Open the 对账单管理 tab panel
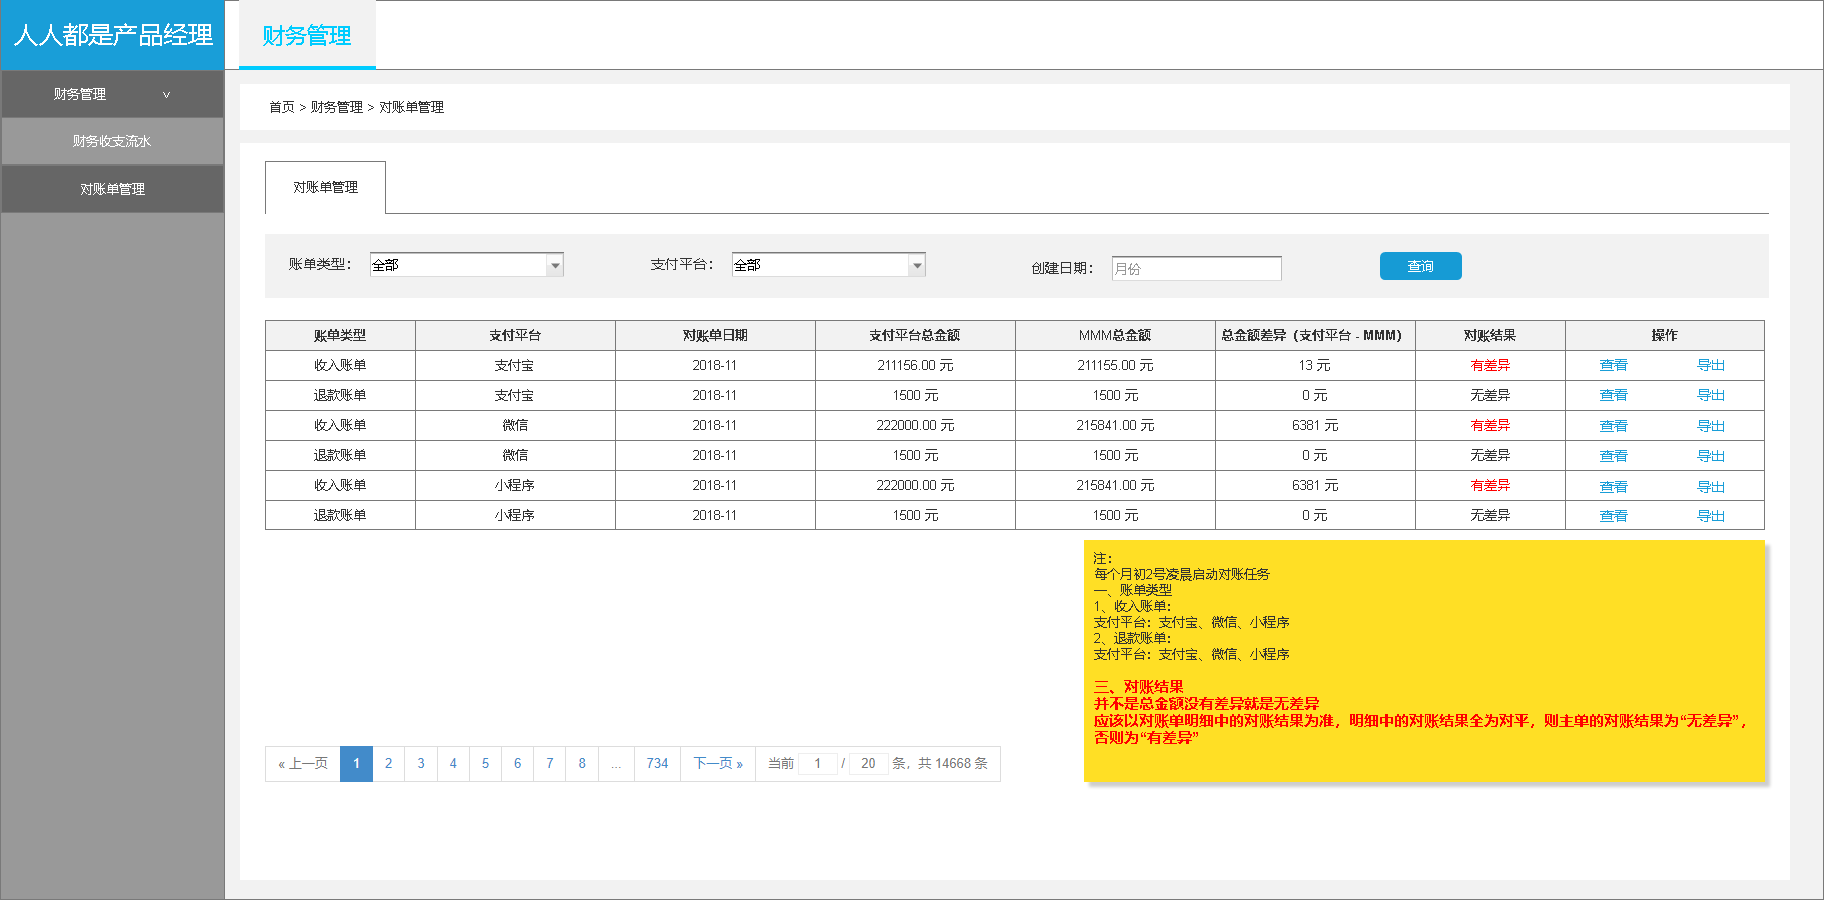The width and height of the screenshot is (1824, 900). 324,187
